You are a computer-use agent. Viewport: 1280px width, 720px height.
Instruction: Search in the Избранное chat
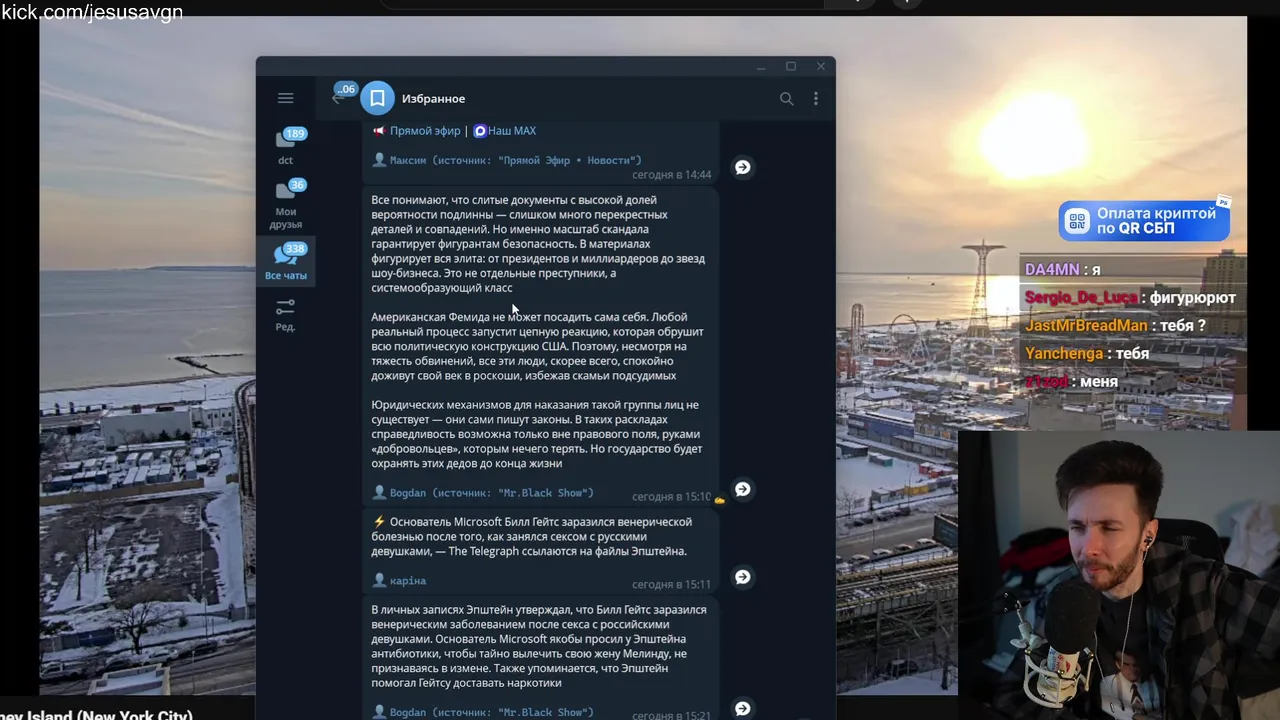(786, 98)
